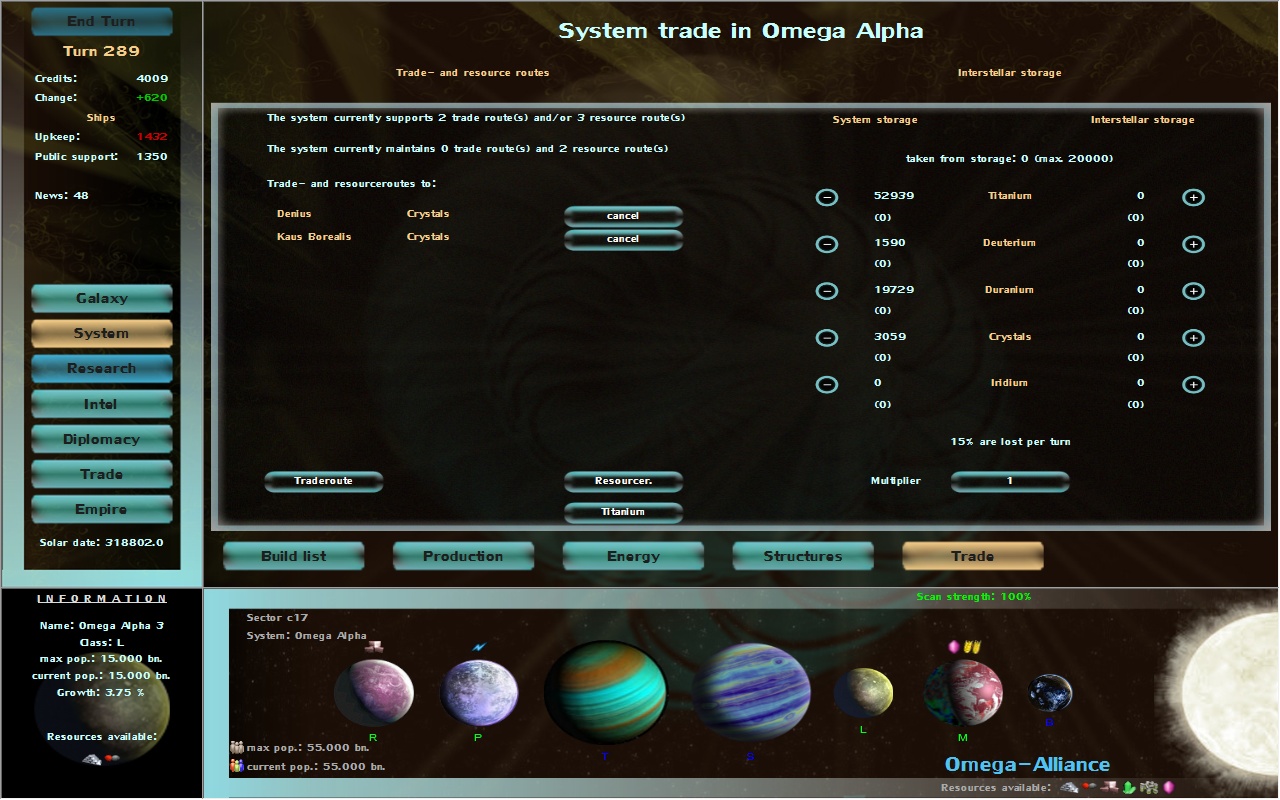Cancel the Kaus Borealis resource route
Screen dimensions: 1280x800
623,239
